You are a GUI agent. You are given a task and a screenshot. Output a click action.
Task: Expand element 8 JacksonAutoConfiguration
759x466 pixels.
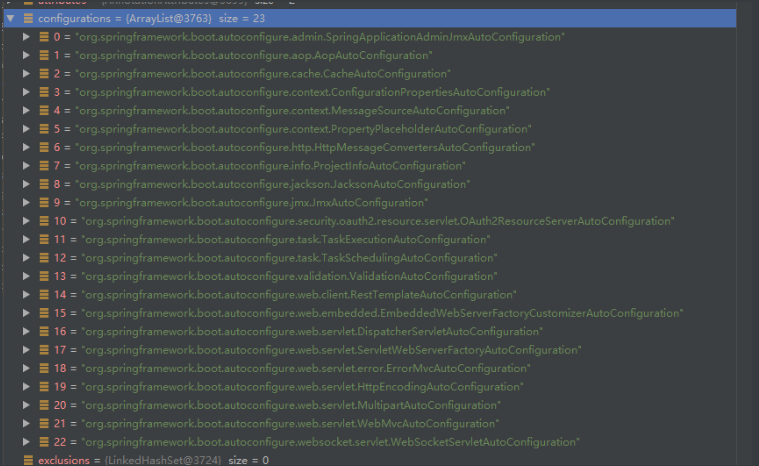pos(26,184)
